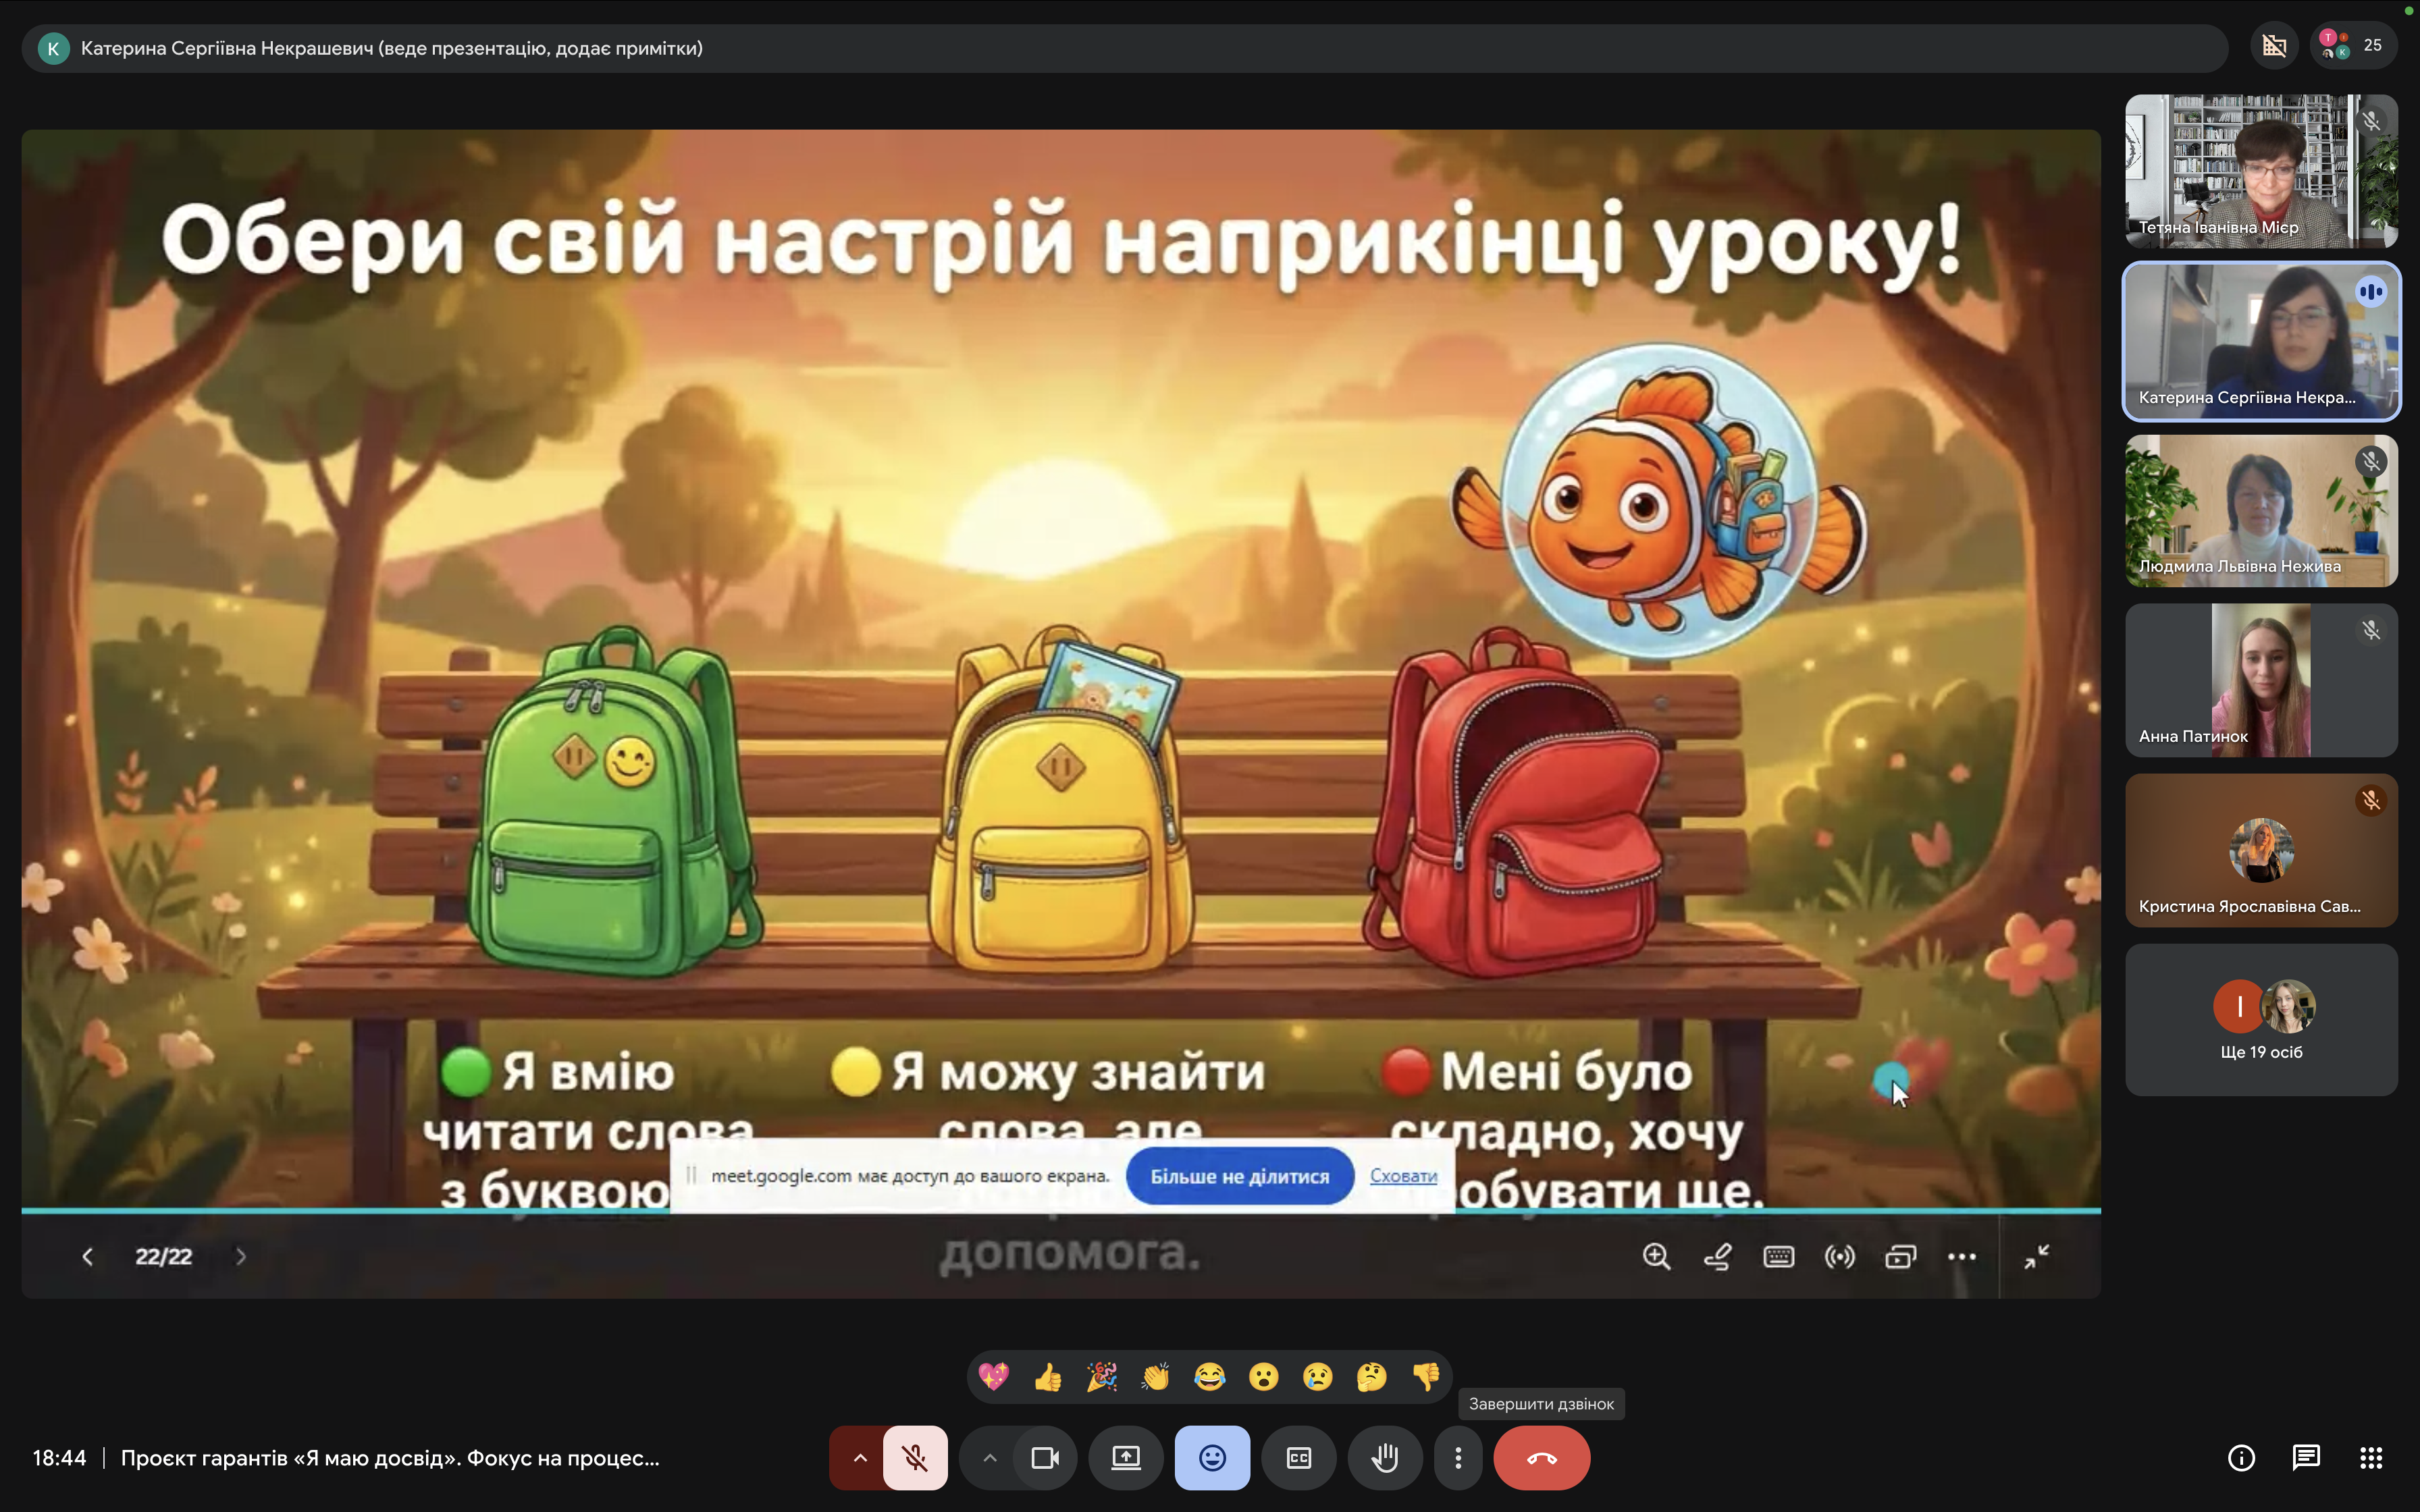Click the share screen present icon
The height and width of the screenshot is (1512, 2420).
1126,1458
